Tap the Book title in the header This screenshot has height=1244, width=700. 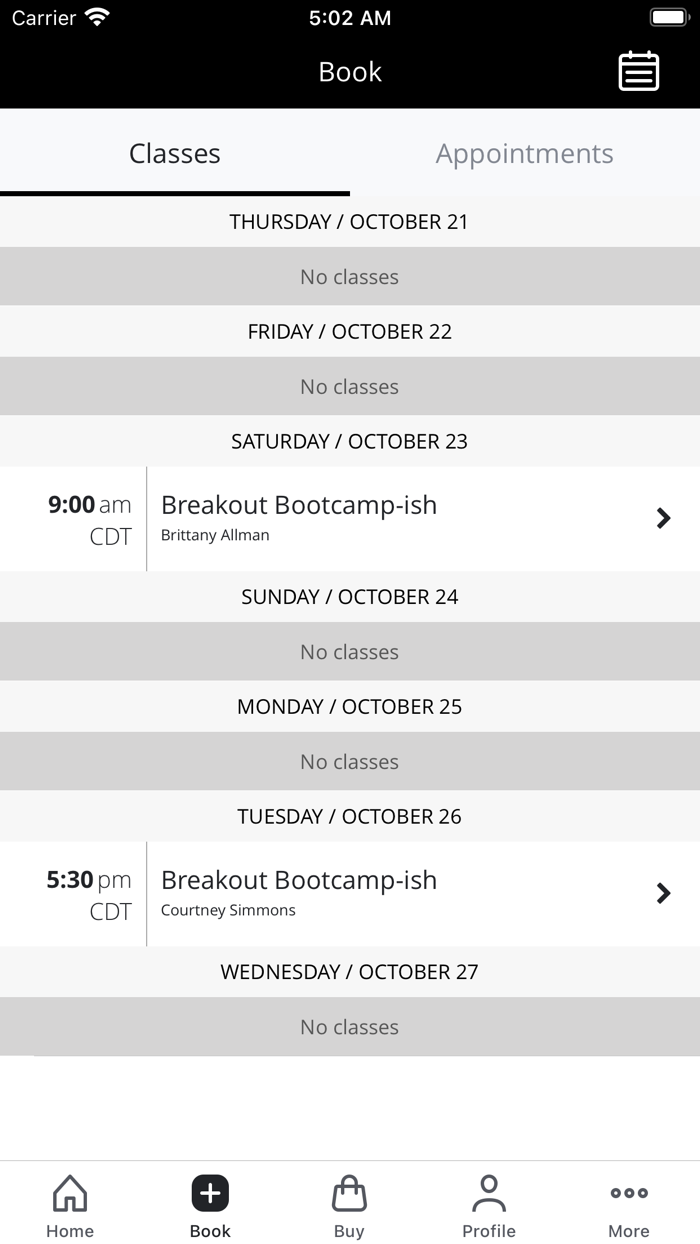click(349, 71)
